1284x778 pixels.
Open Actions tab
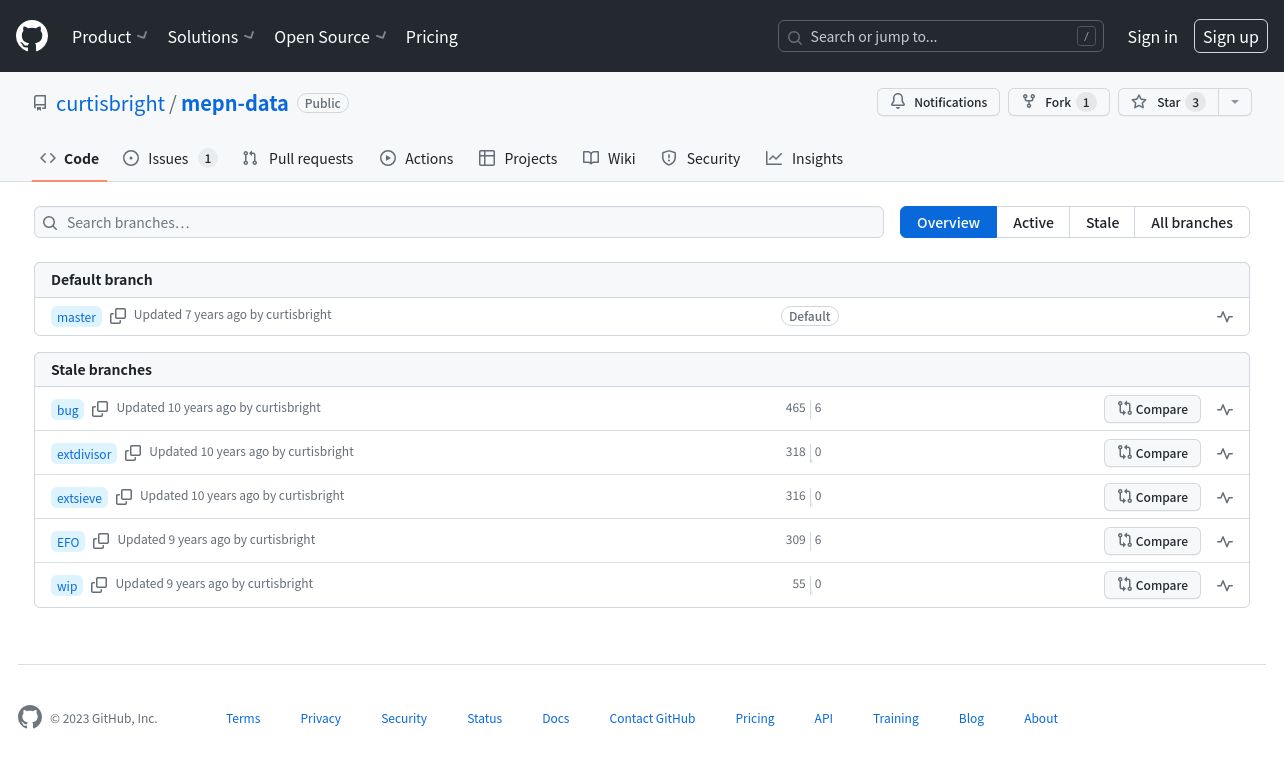(417, 158)
